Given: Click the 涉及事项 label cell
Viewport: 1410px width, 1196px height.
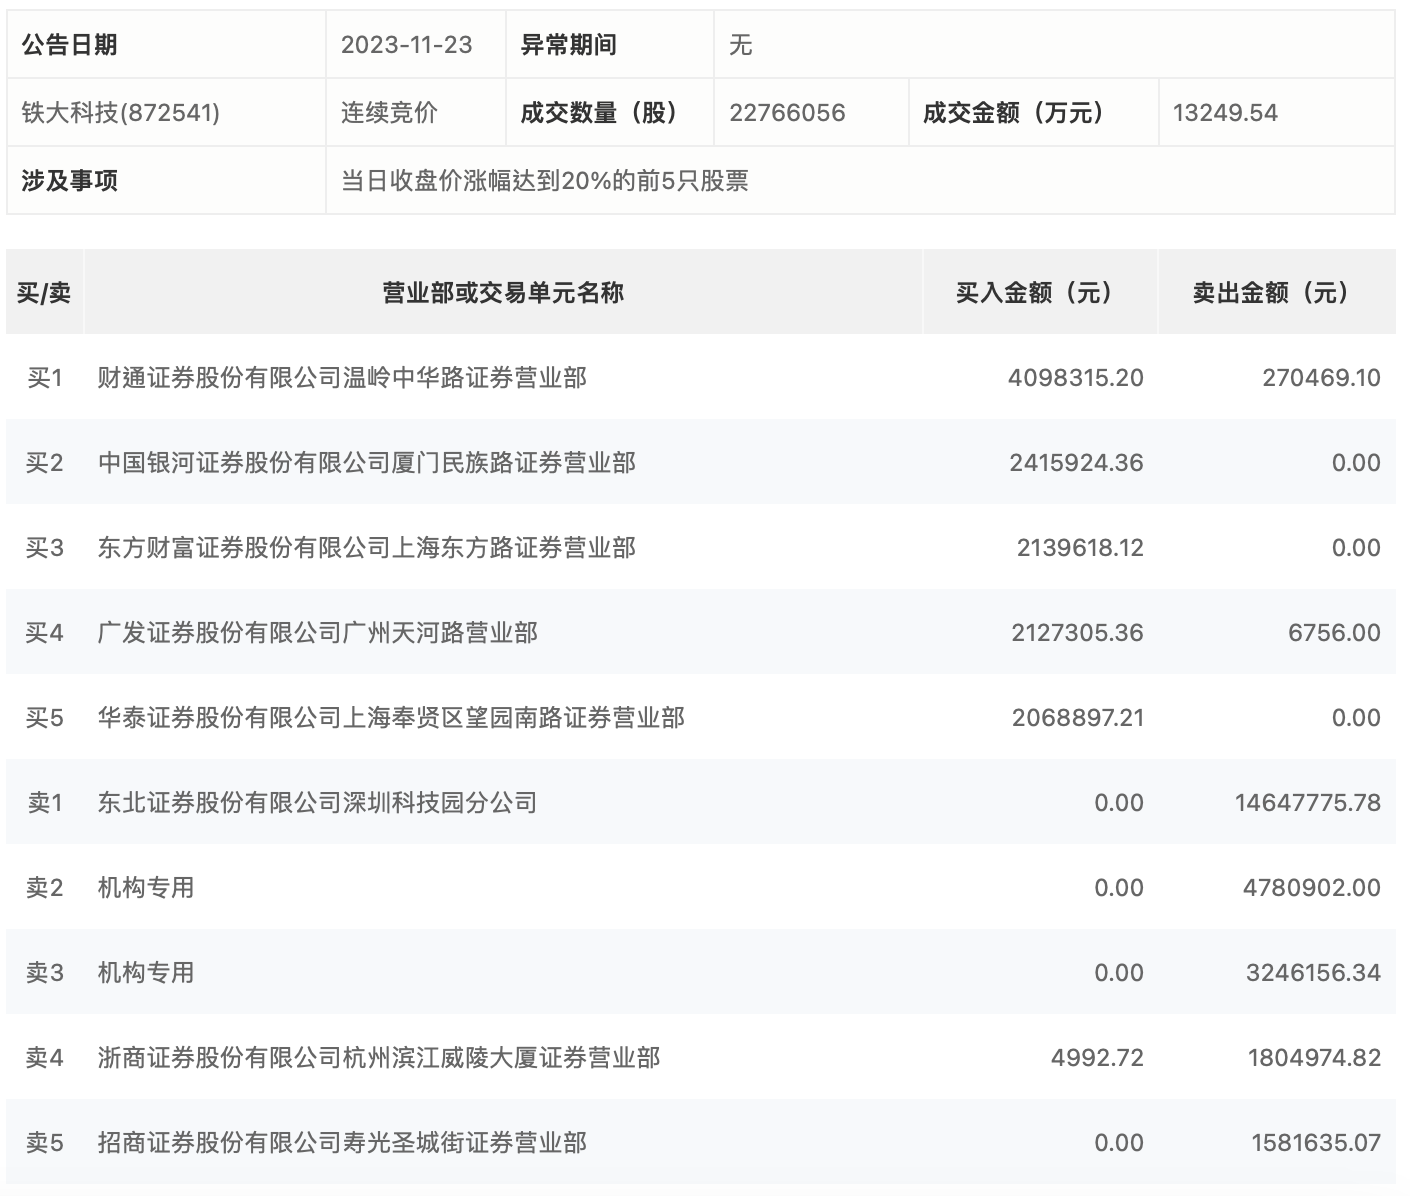Looking at the screenshot, I should (166, 181).
